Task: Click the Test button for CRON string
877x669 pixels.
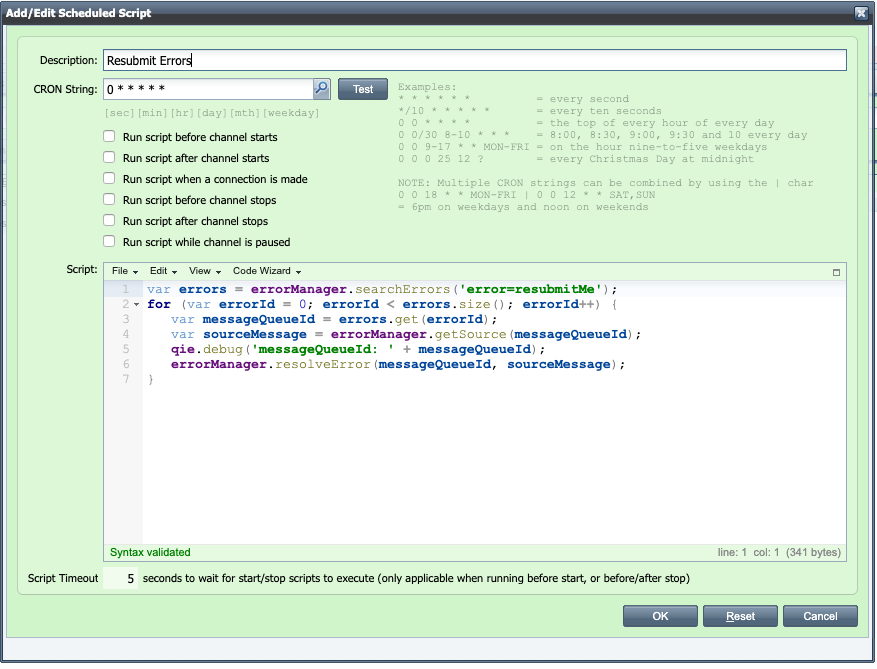Action: [363, 89]
